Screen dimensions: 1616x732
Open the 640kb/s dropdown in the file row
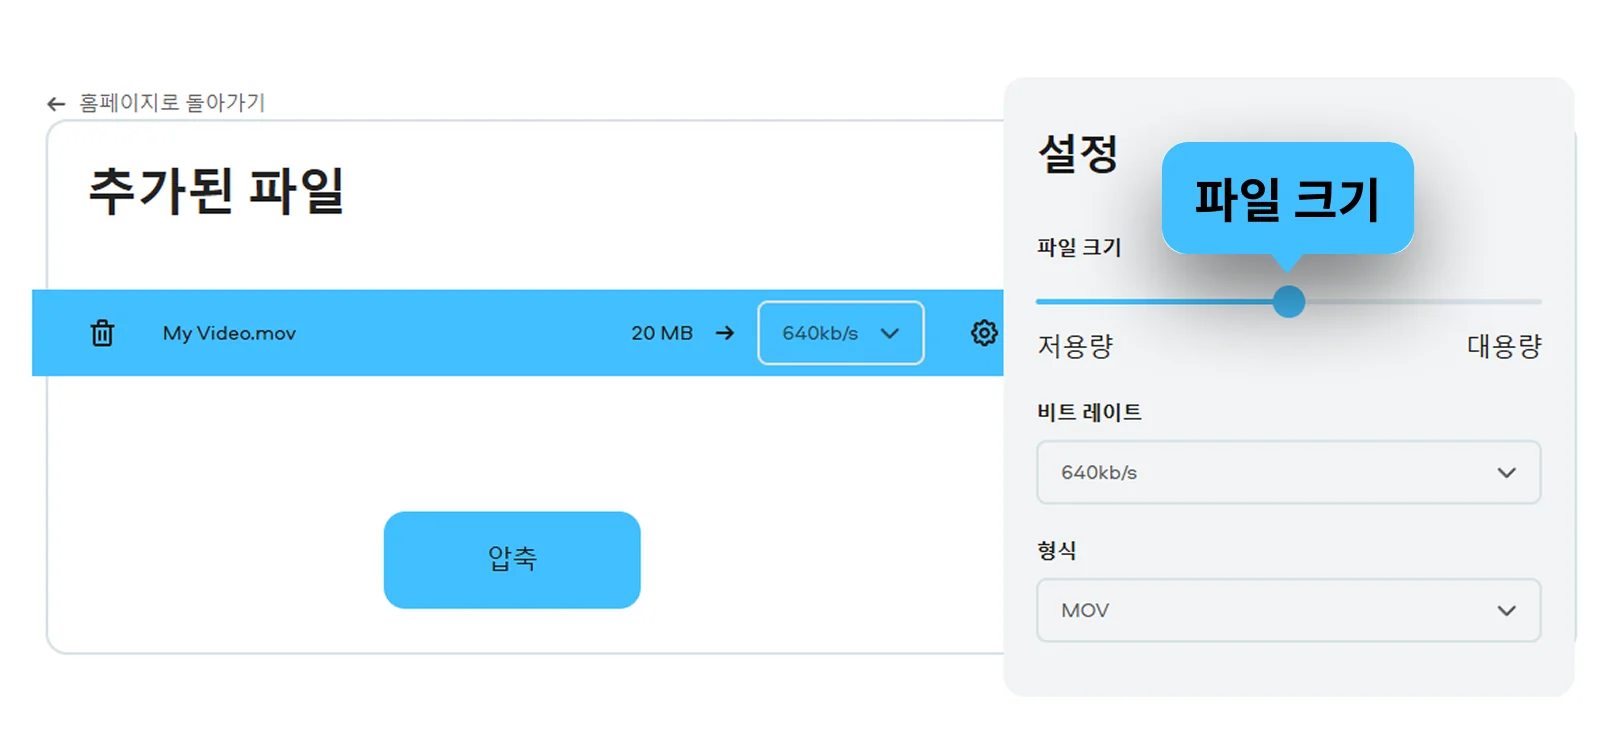coord(839,333)
